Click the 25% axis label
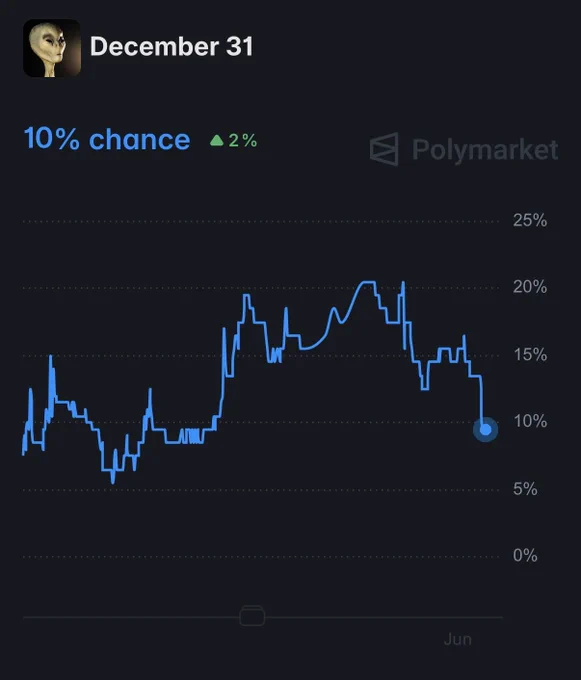Image resolution: width=581 pixels, height=680 pixels. point(530,220)
